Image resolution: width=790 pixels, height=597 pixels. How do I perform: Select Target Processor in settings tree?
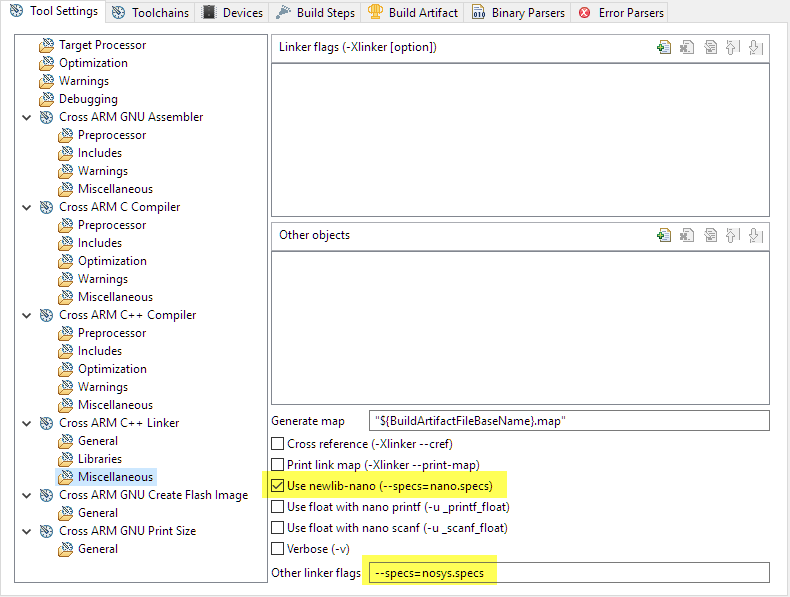(x=101, y=45)
